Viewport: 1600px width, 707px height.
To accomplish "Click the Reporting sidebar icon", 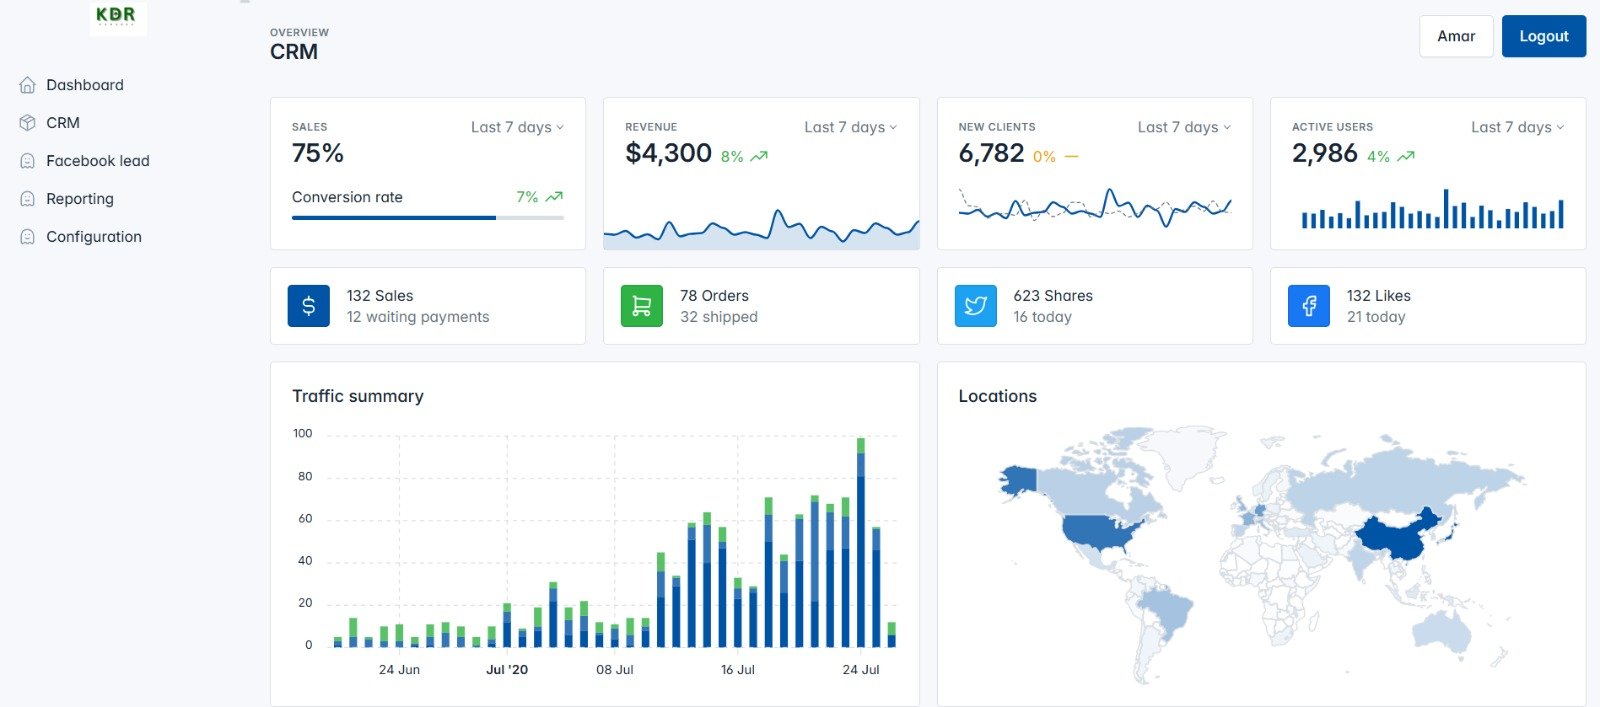I will pos(28,199).
